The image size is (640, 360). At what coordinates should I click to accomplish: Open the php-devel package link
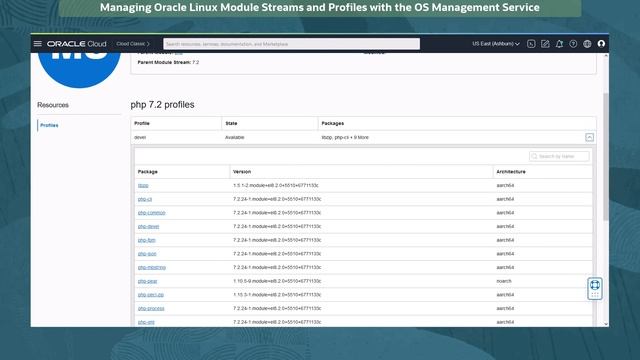click(x=149, y=227)
